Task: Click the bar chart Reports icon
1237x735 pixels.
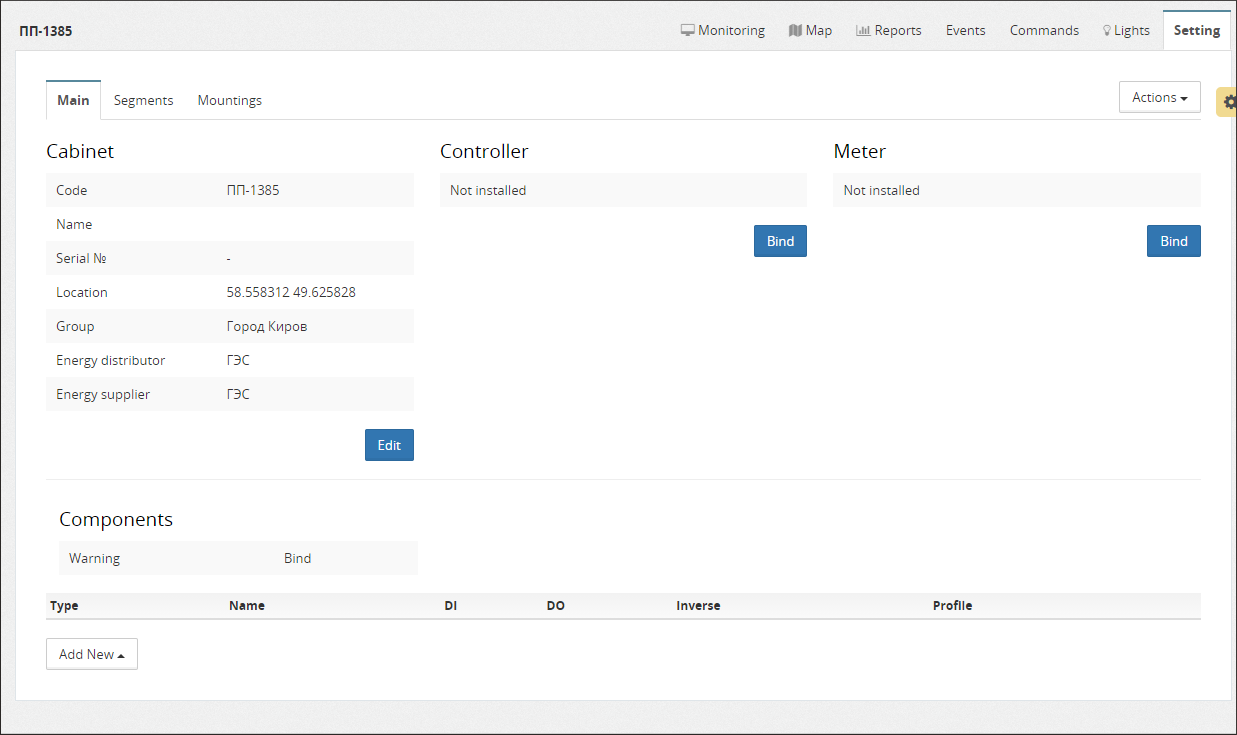Action: pyautogui.click(x=862, y=30)
